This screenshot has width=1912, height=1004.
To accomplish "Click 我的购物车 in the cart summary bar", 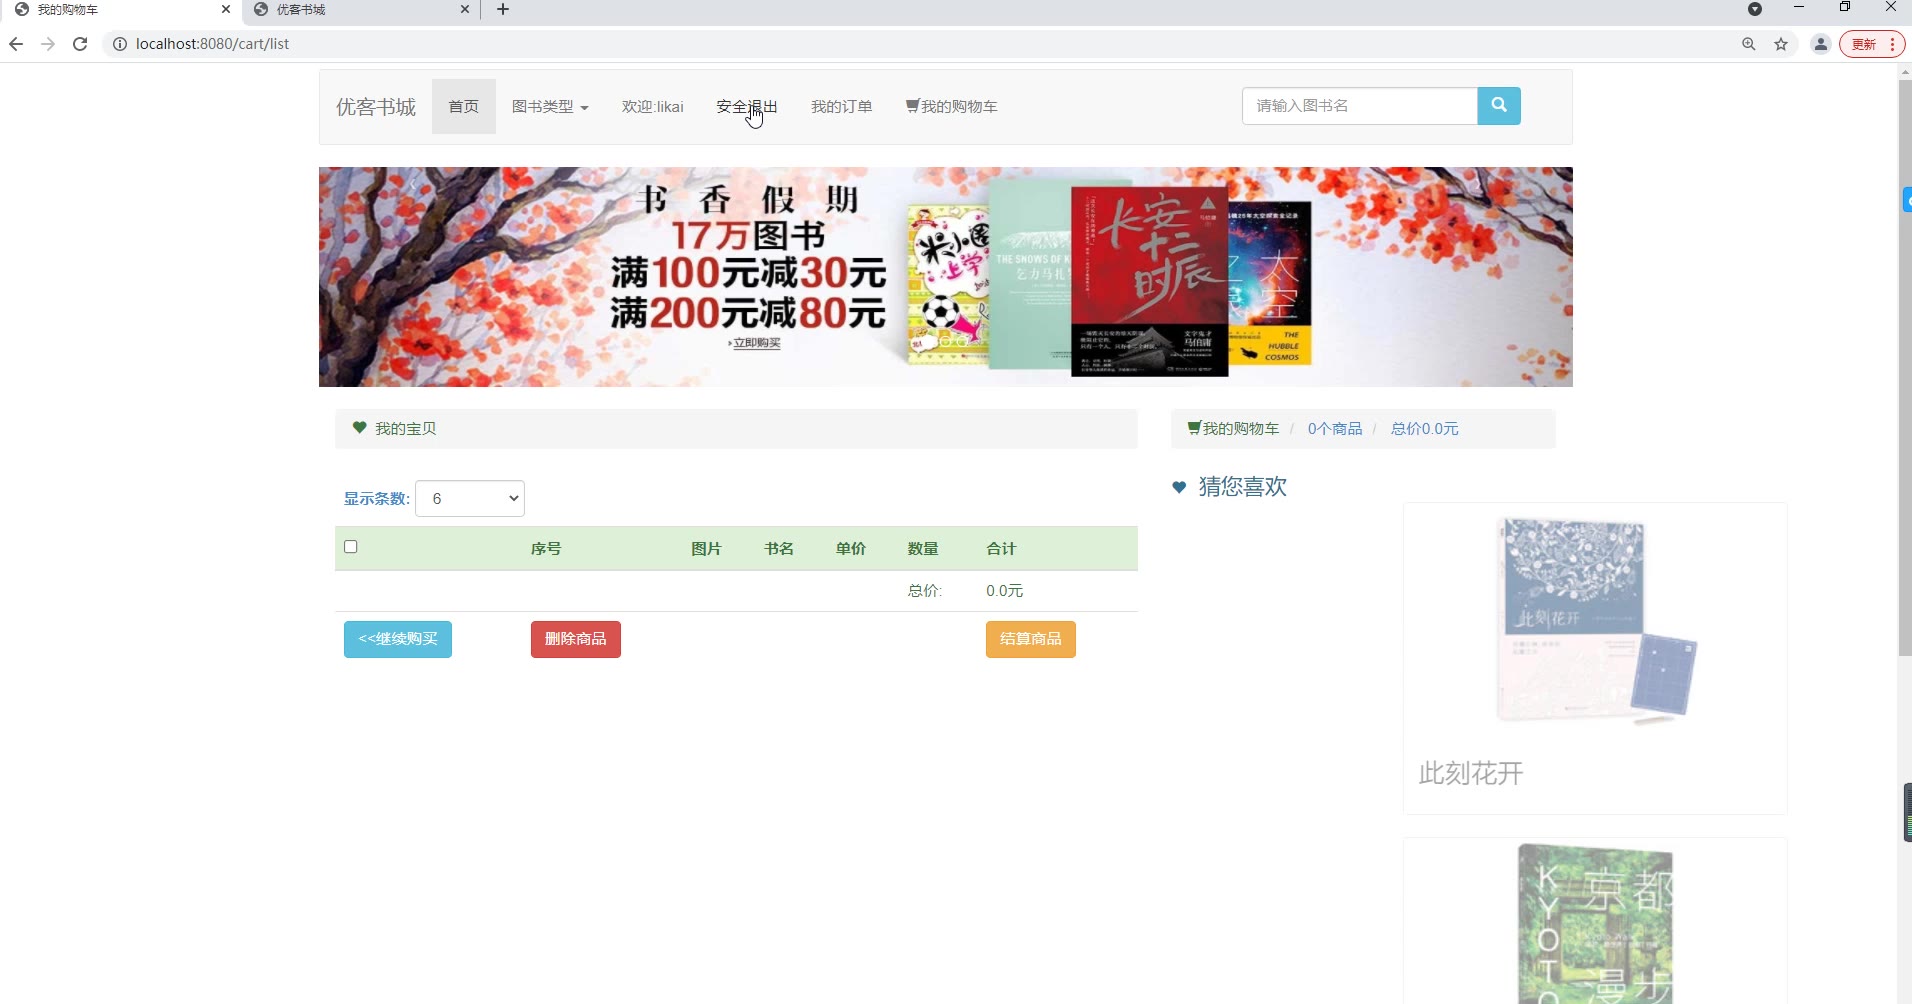I will click(1233, 429).
